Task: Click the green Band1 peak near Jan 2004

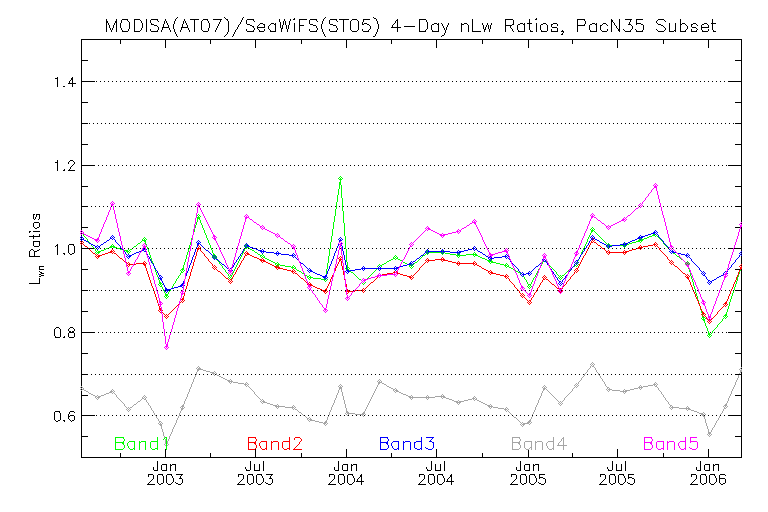Action: [340, 178]
